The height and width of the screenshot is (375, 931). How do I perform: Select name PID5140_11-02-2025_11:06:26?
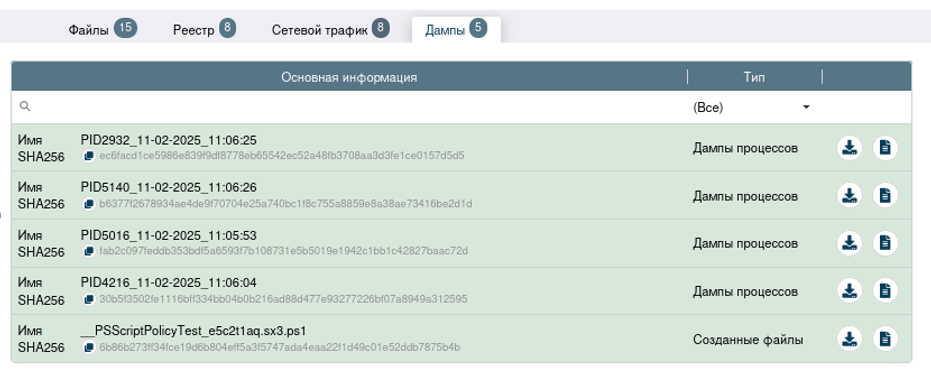point(169,188)
